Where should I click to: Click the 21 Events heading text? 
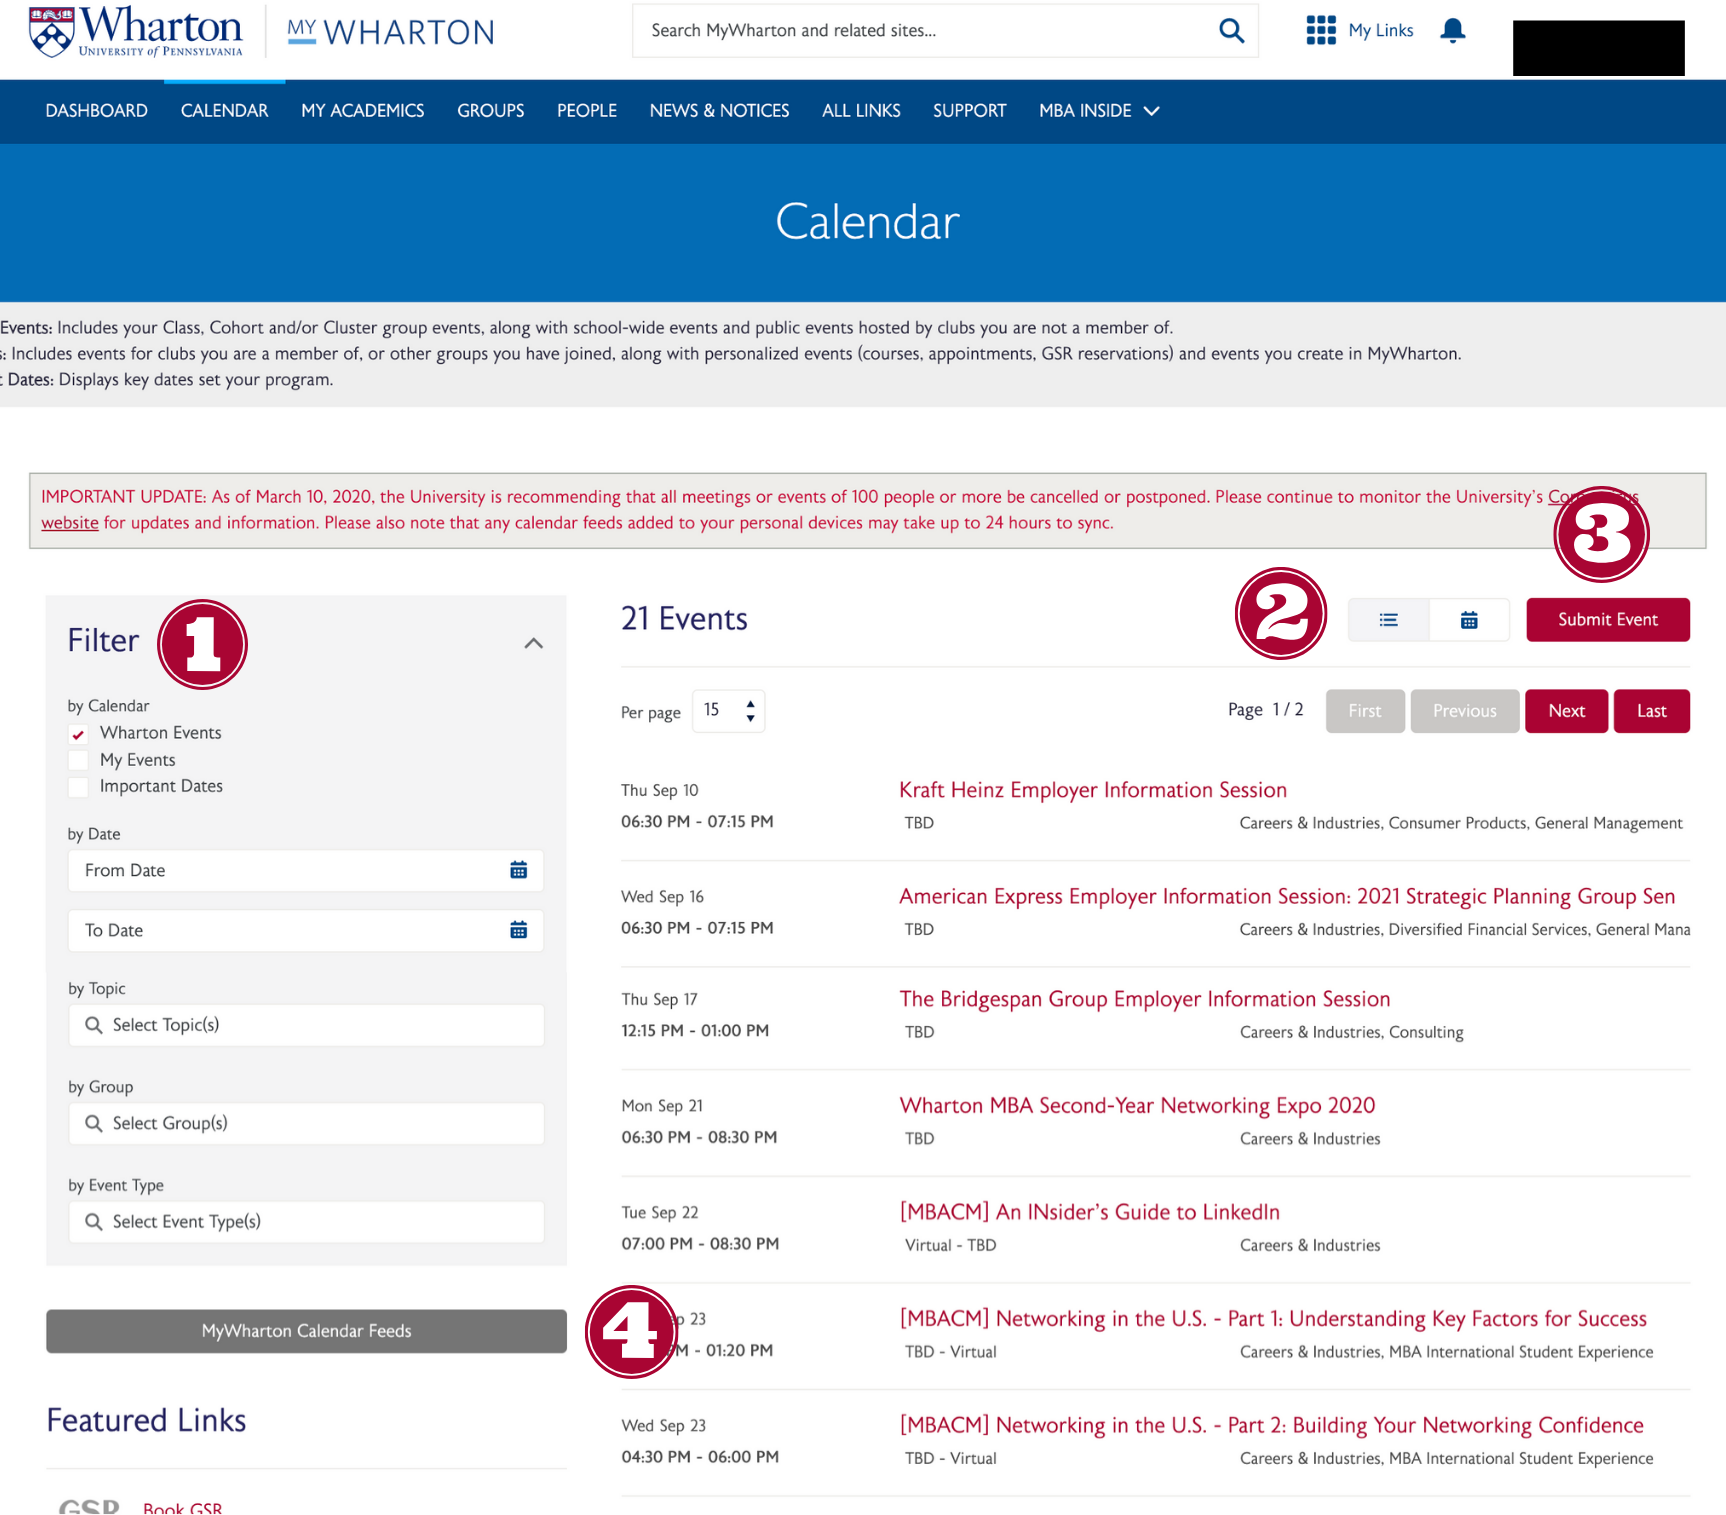pyautogui.click(x=684, y=619)
